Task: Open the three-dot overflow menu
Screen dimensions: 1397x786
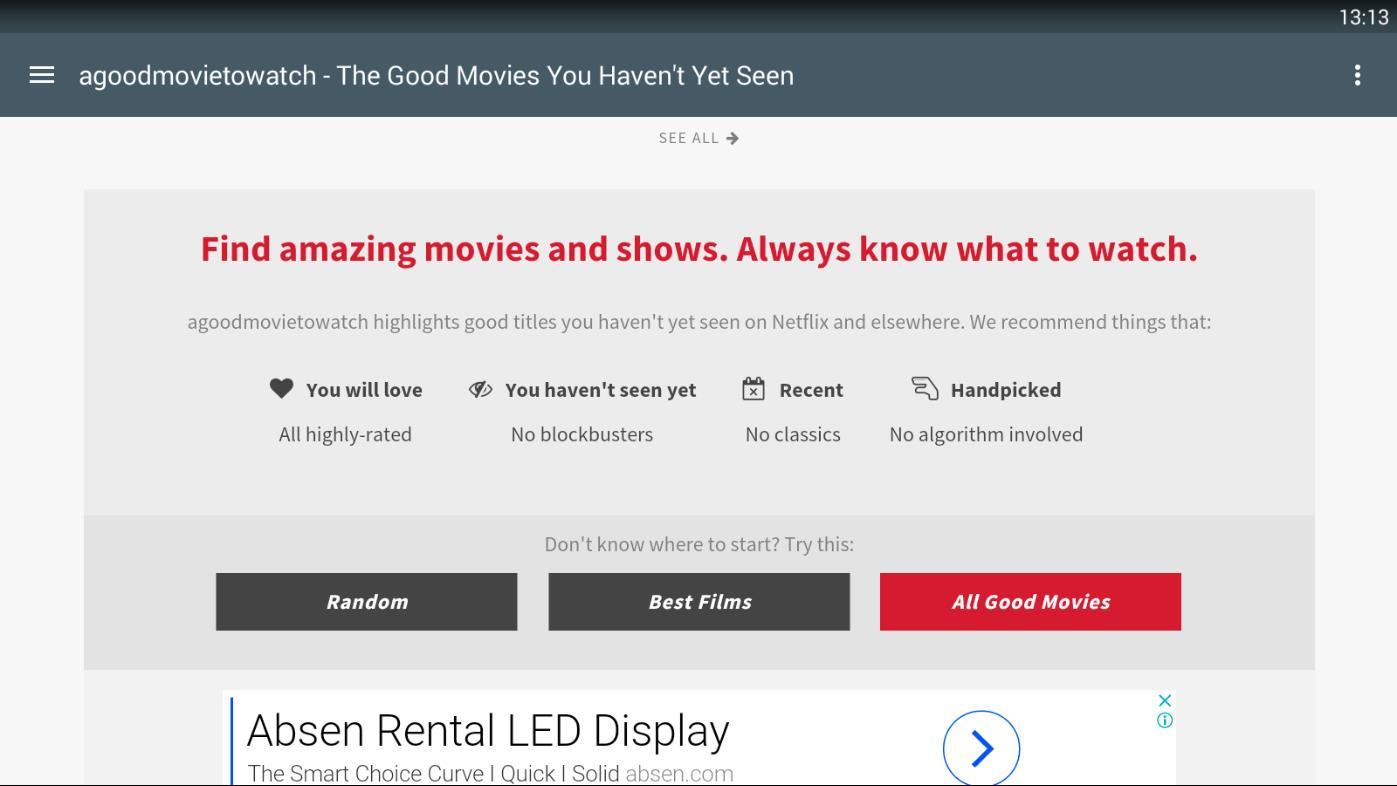Action: (x=1357, y=75)
